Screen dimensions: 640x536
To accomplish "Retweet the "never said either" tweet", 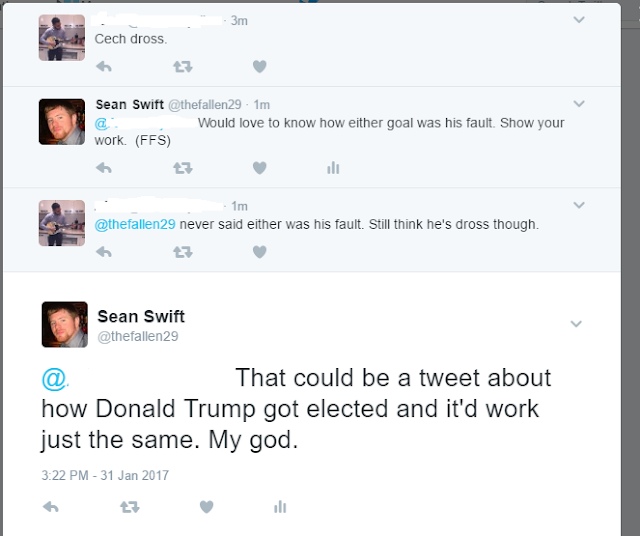I will (x=182, y=252).
